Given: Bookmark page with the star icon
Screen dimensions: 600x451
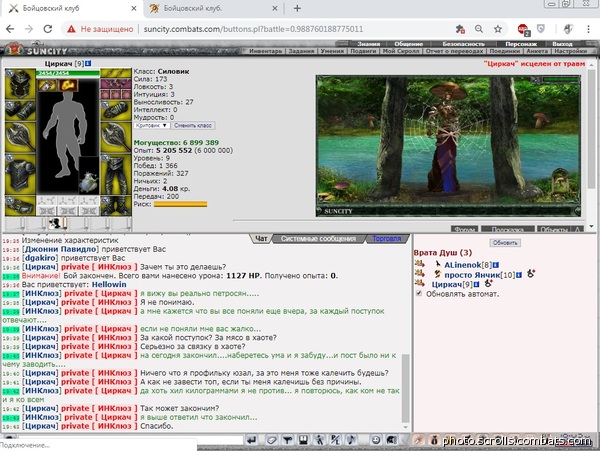Looking at the screenshot, I should point(497,29).
